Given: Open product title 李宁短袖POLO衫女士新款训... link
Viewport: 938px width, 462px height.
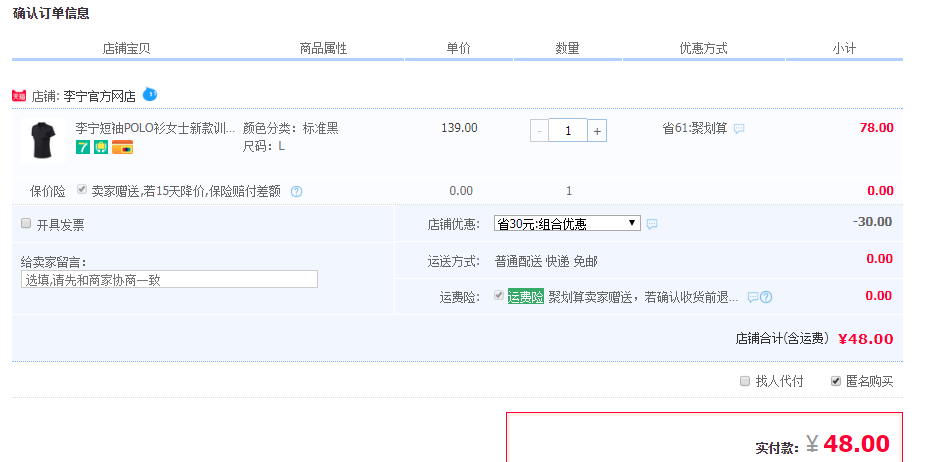Looking at the screenshot, I should pos(156,129).
